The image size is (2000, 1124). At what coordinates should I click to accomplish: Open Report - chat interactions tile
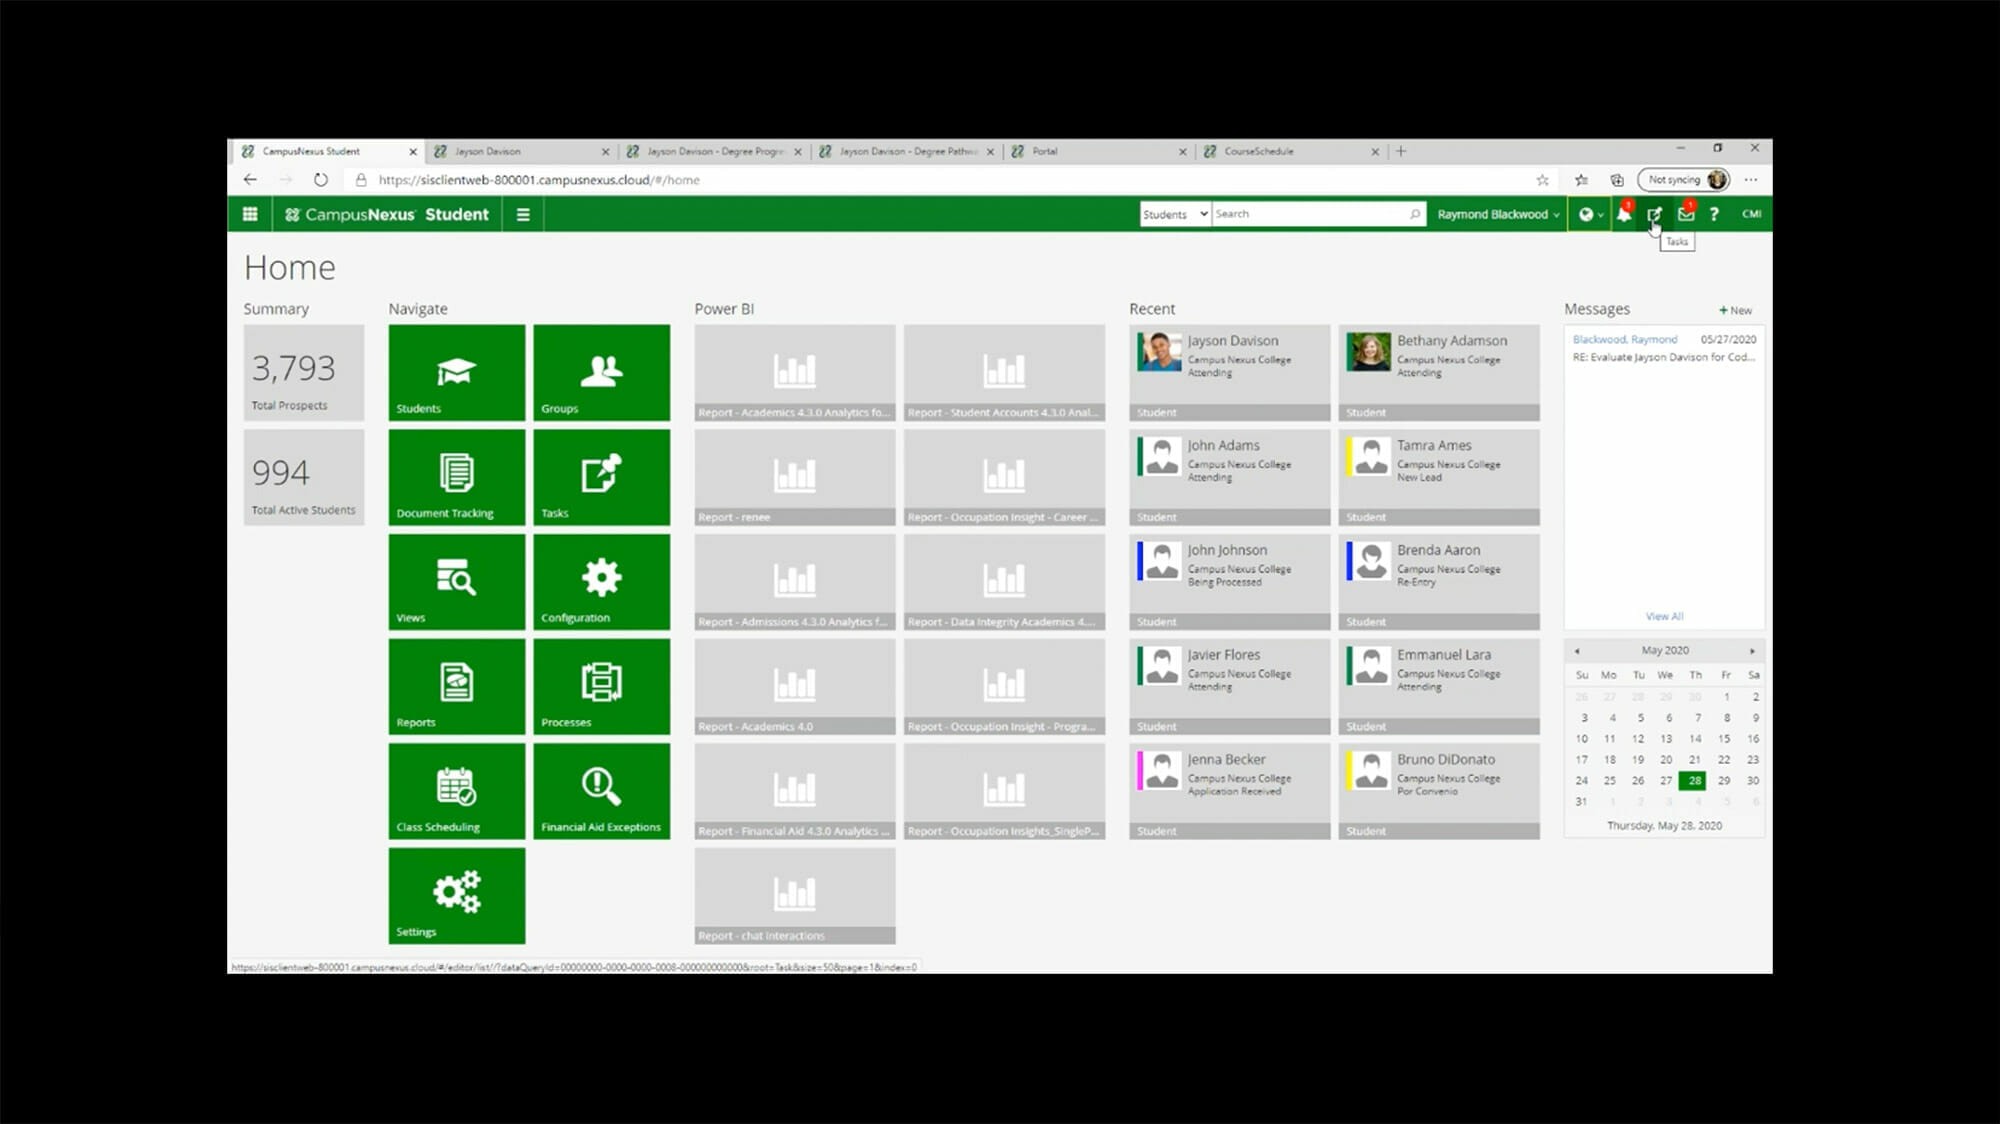pyautogui.click(x=795, y=896)
